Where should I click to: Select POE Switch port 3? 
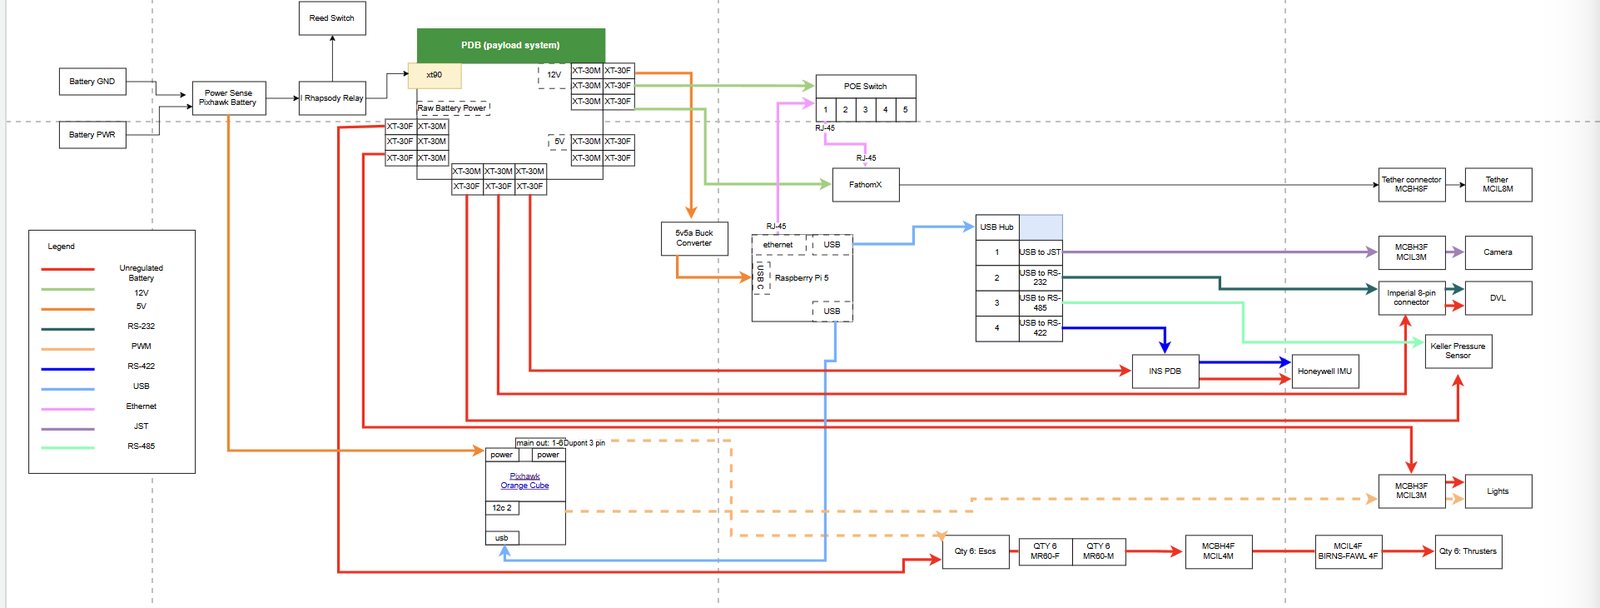pos(866,110)
